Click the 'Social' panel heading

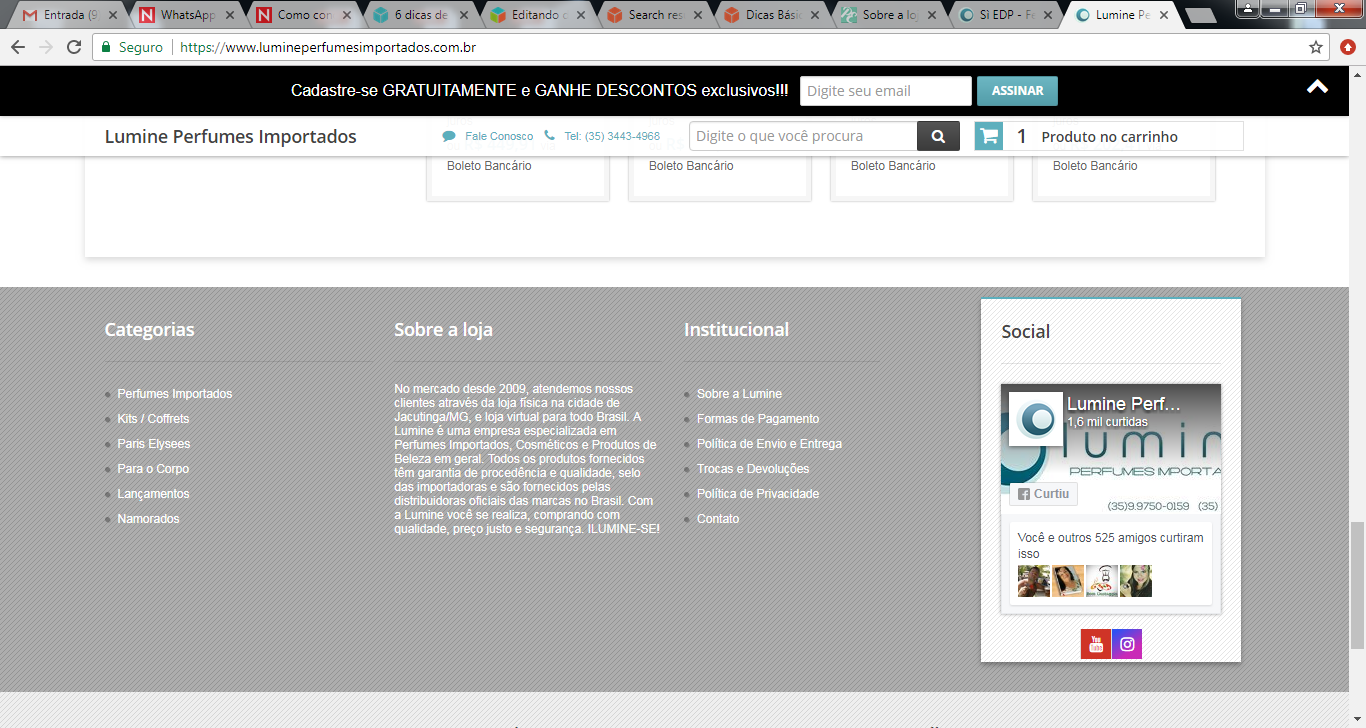[x=1026, y=332]
